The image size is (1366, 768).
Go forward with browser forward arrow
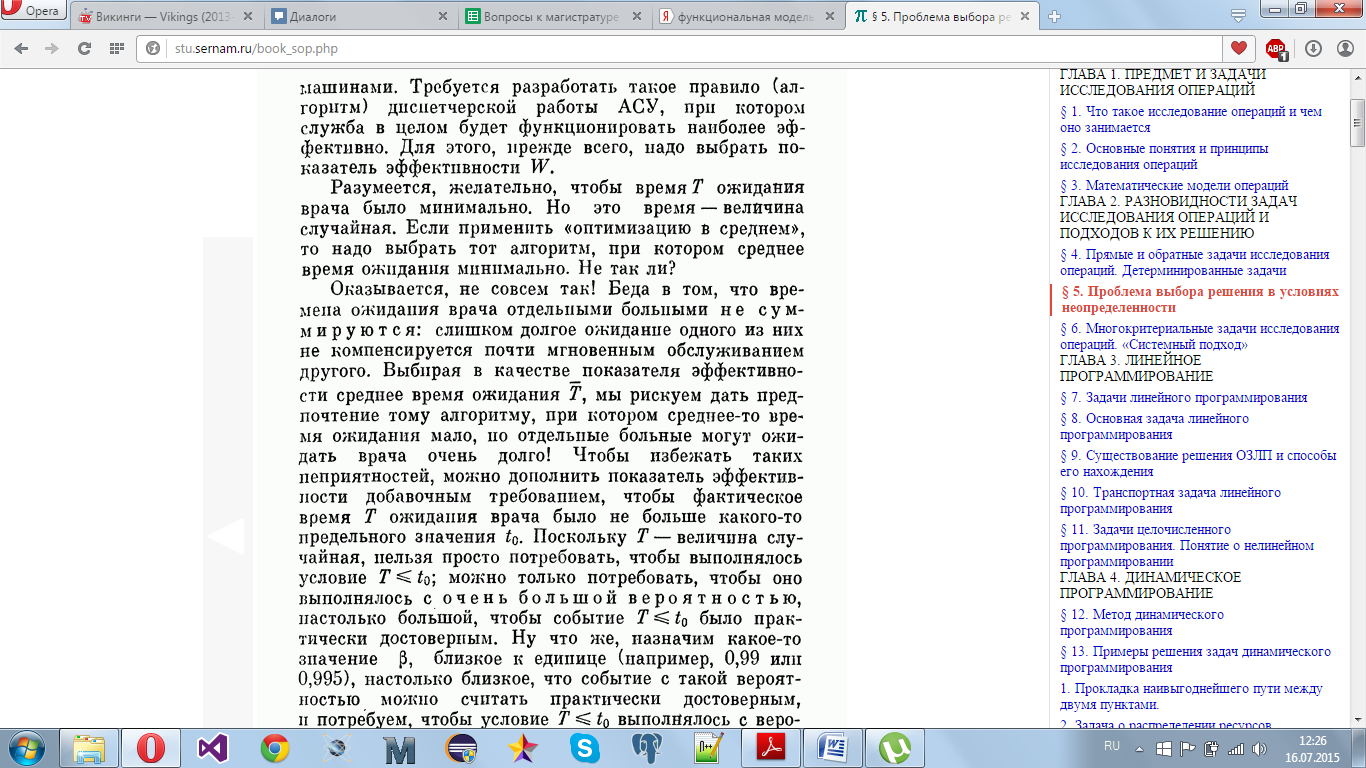click(53, 48)
